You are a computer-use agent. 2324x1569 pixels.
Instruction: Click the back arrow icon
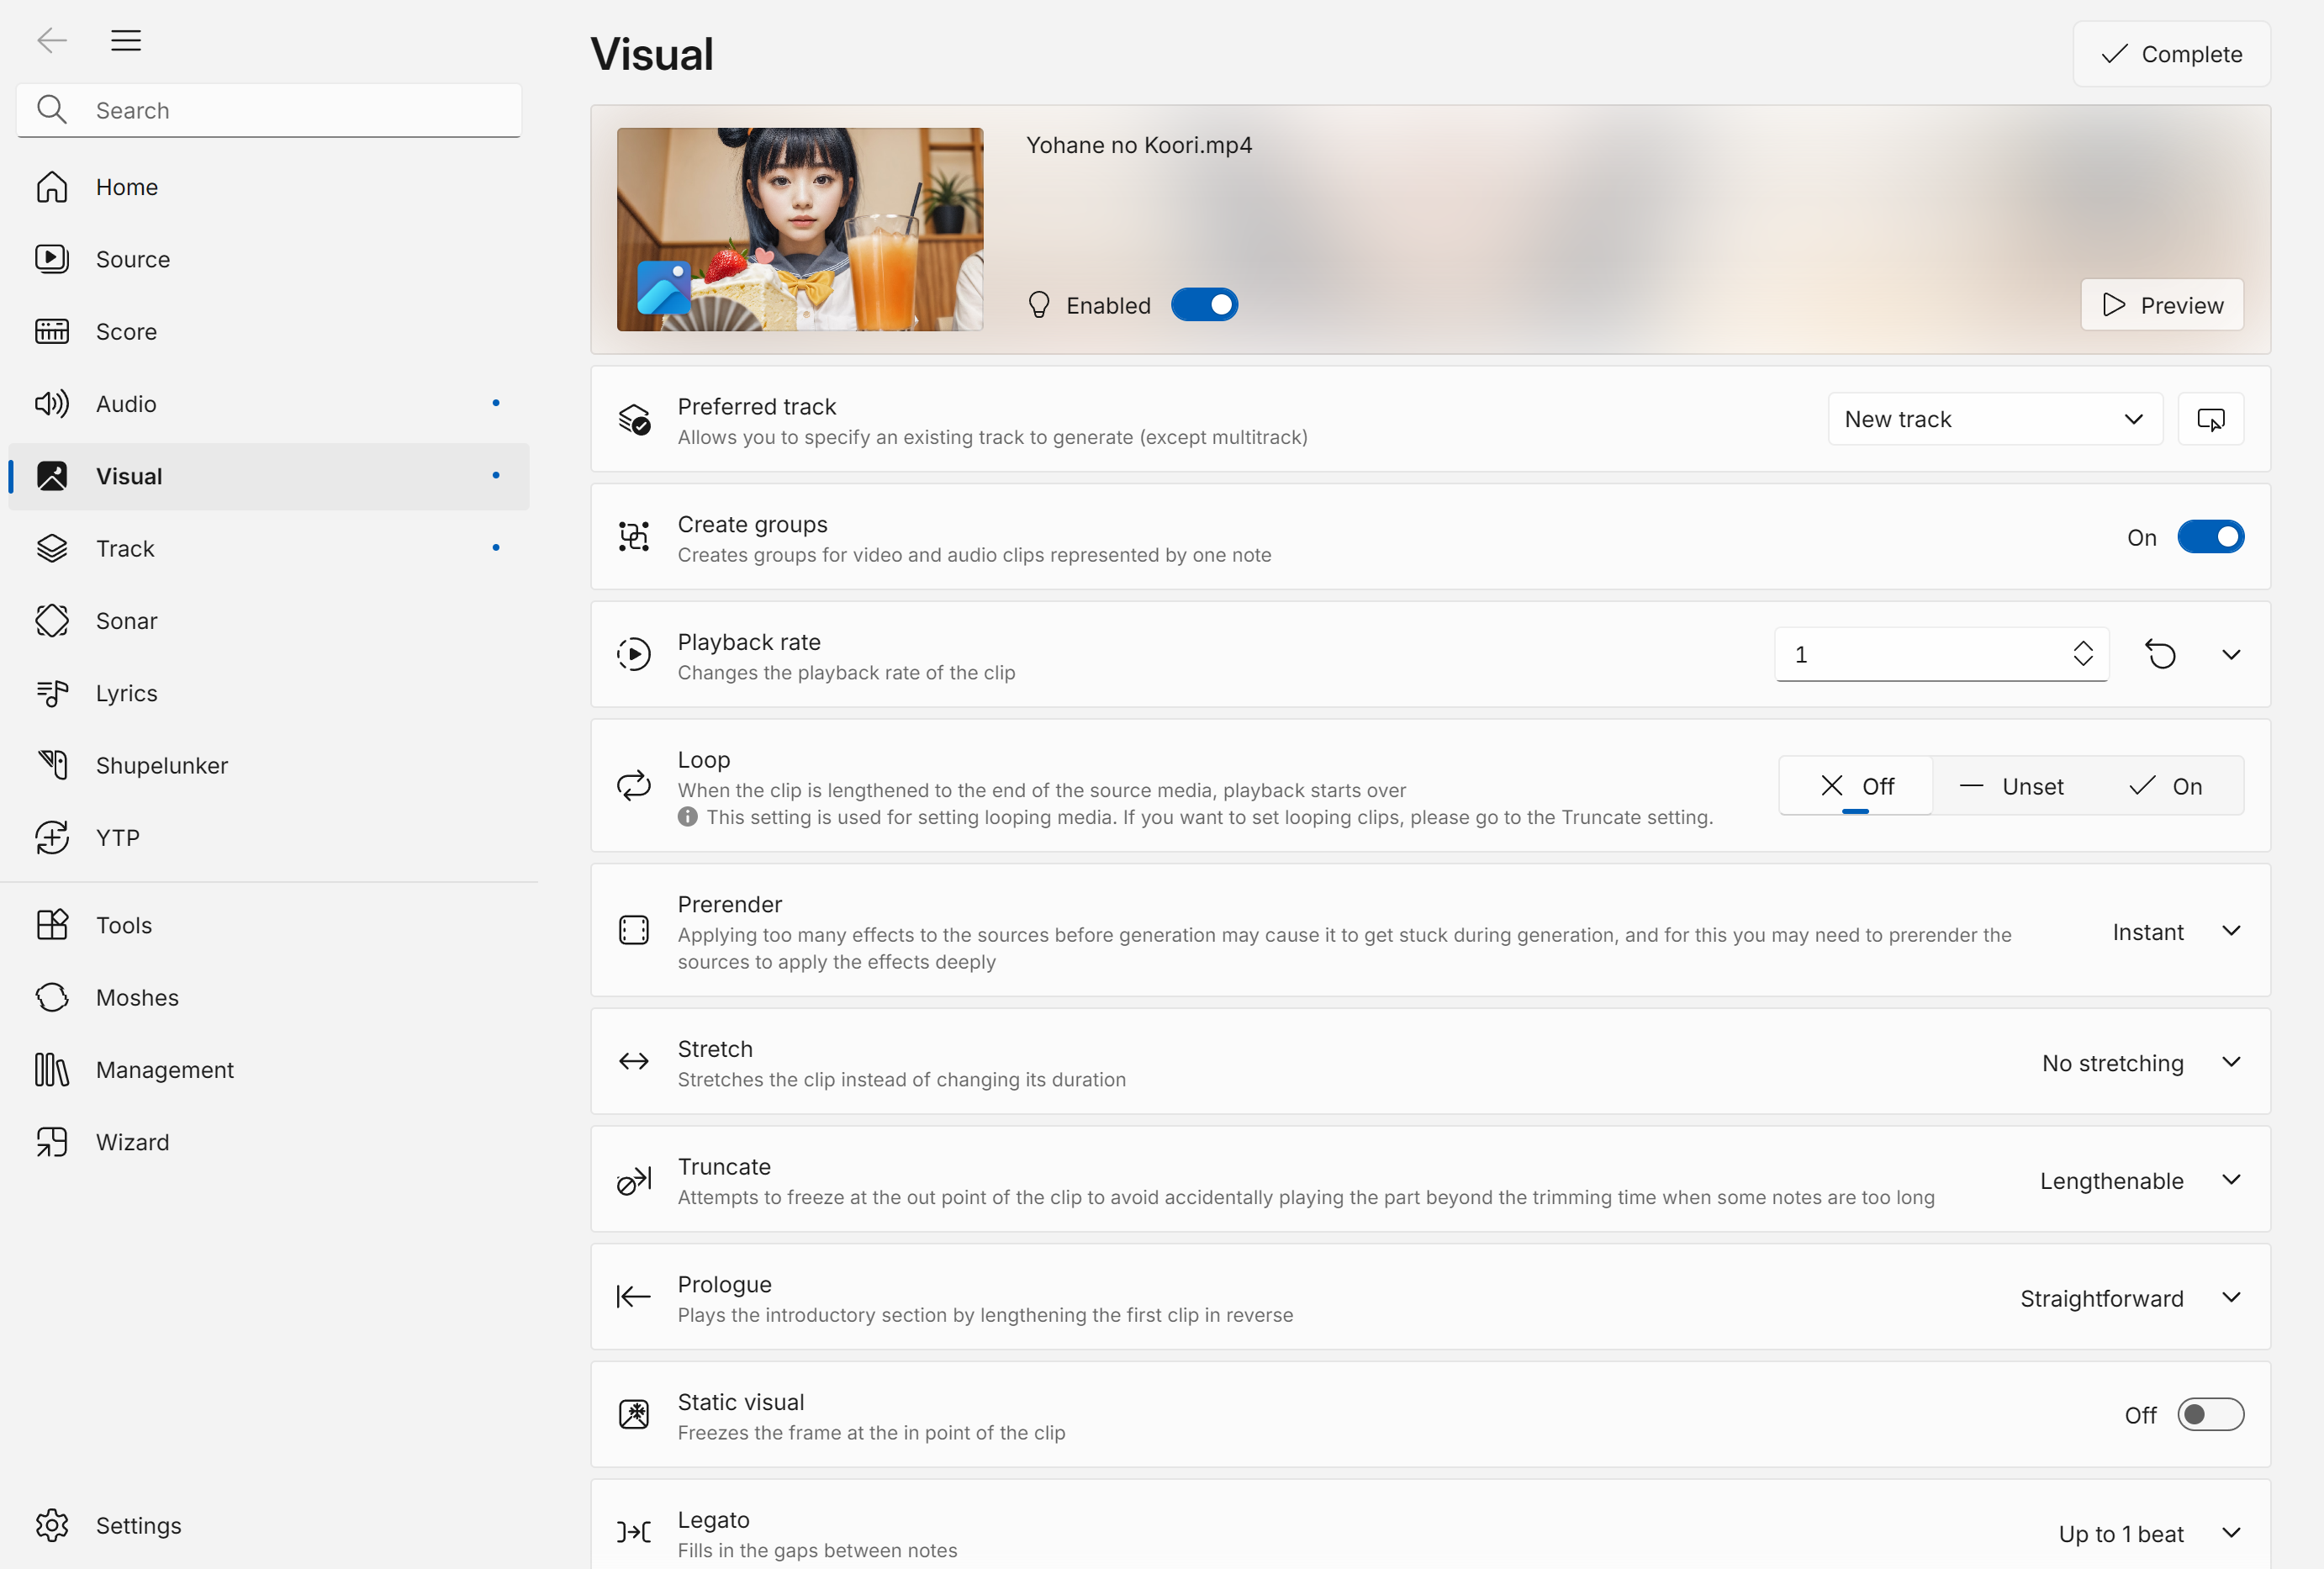point(52,40)
